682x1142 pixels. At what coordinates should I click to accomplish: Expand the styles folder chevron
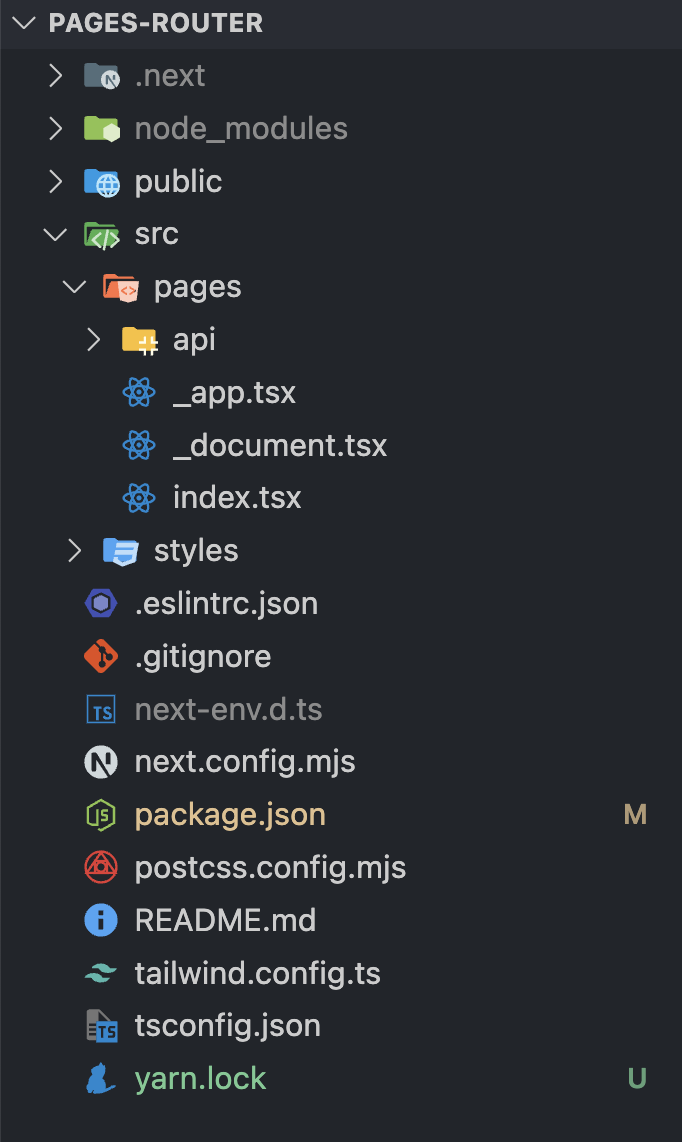74,551
